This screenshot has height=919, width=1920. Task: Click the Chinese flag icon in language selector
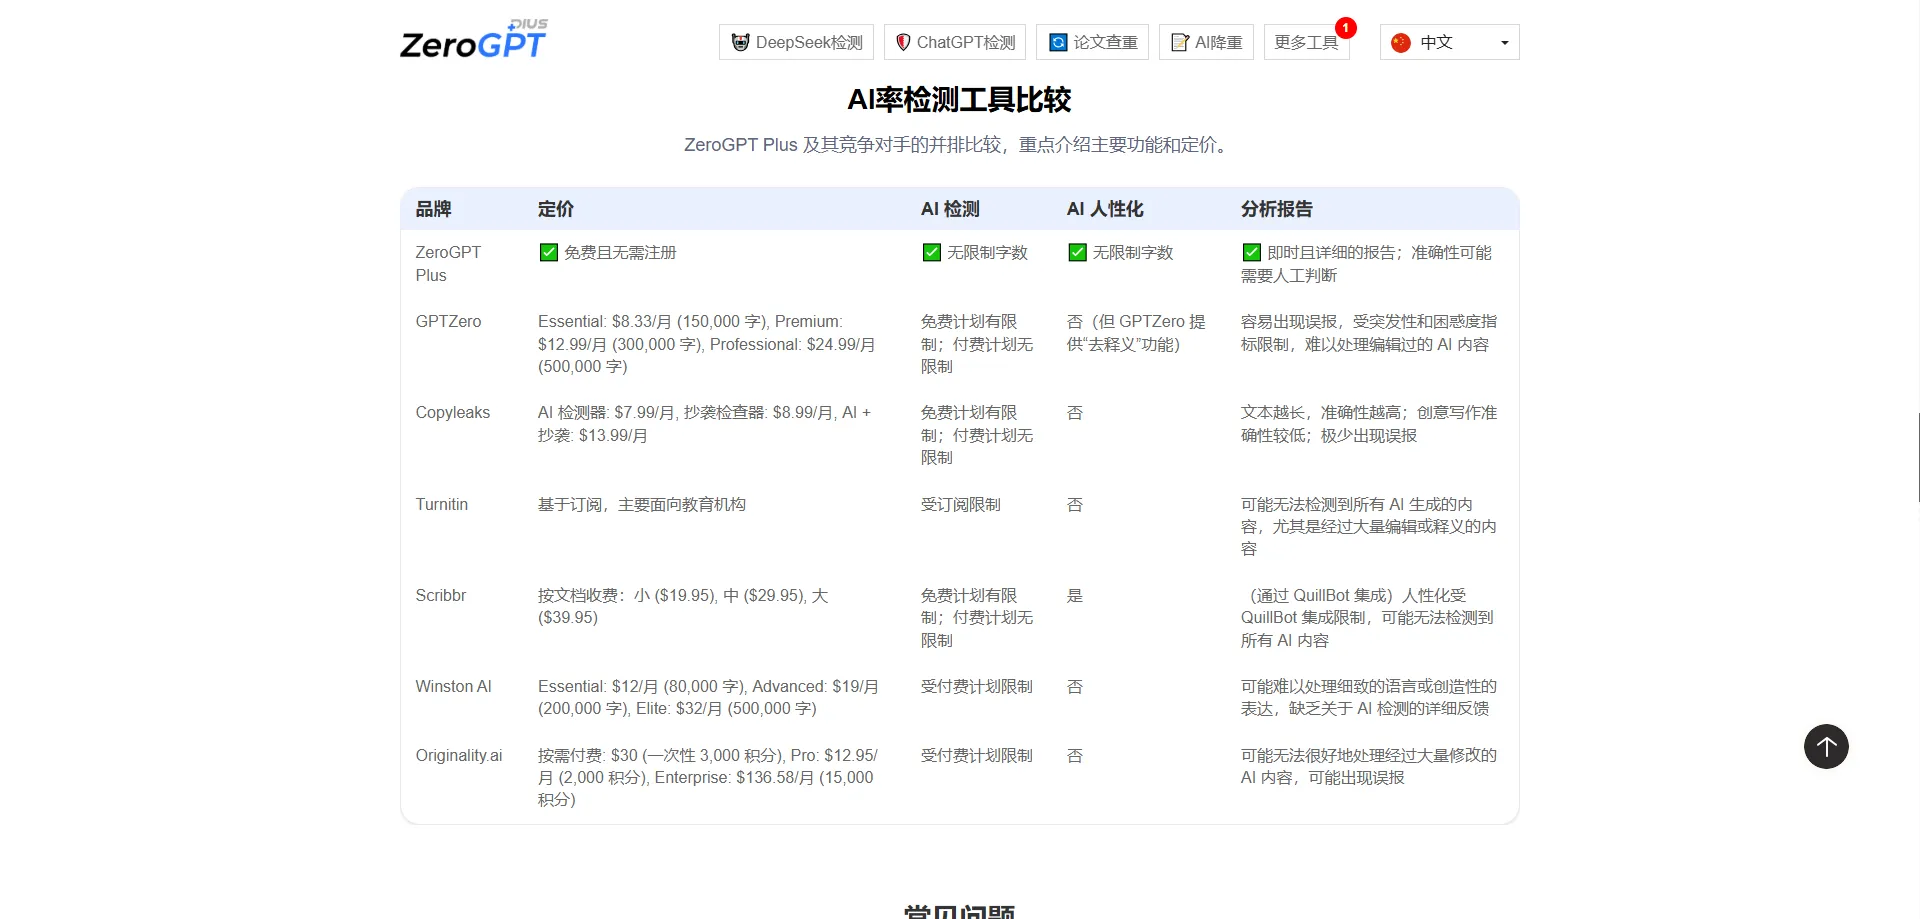tap(1399, 42)
